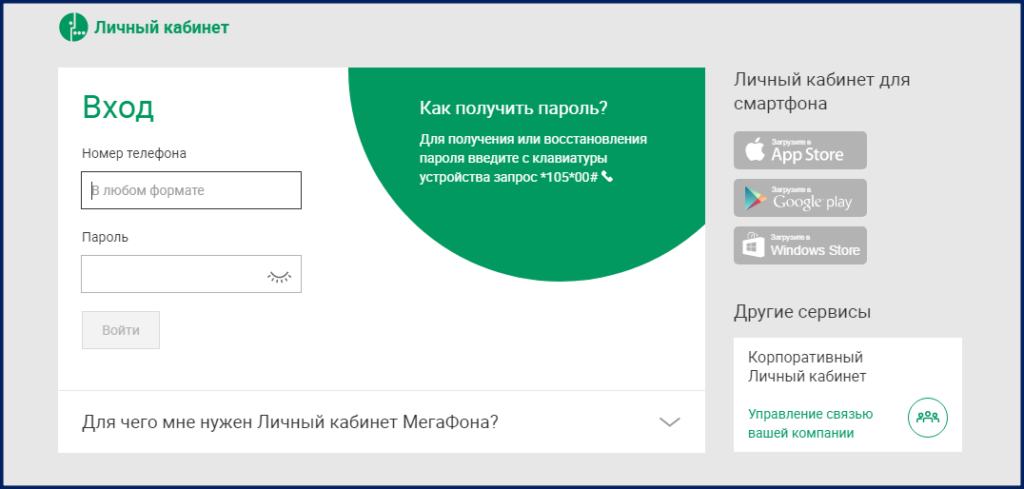Click the "Пароль" field label
The height and width of the screenshot is (489, 1024).
105,237
